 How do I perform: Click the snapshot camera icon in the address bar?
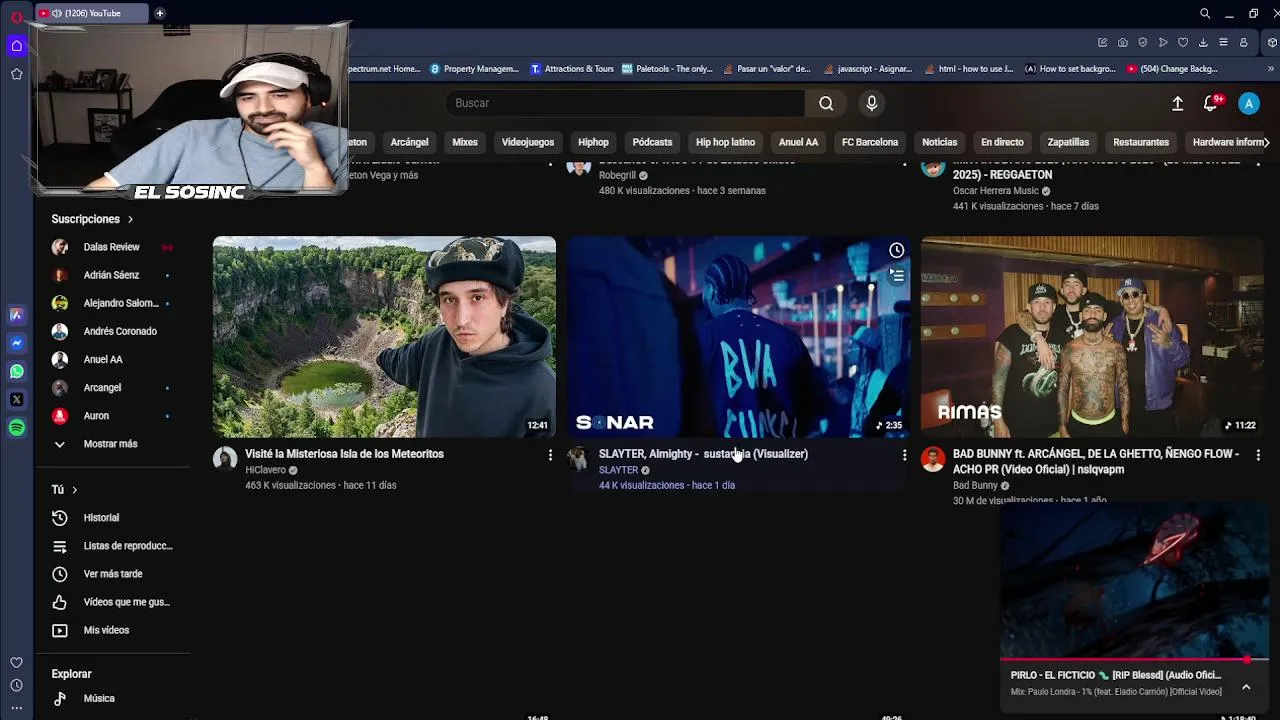pos(1123,43)
